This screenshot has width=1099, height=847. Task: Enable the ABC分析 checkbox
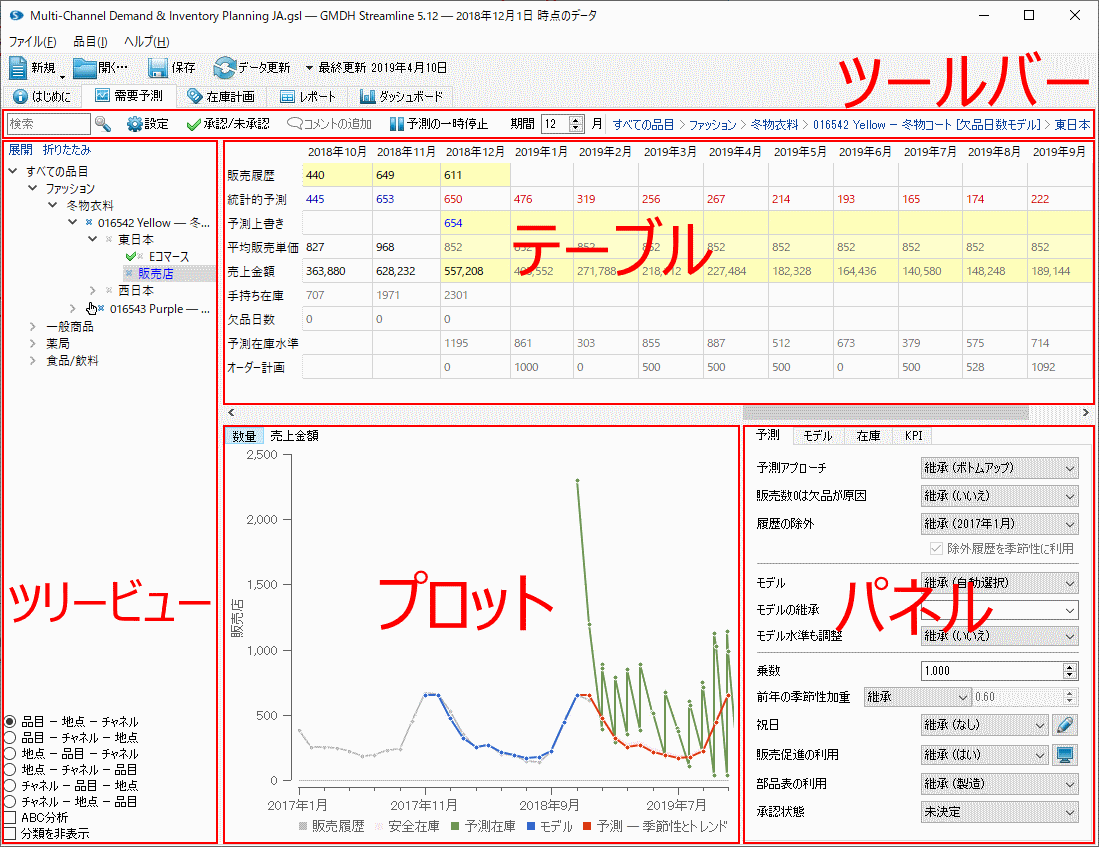coord(11,818)
